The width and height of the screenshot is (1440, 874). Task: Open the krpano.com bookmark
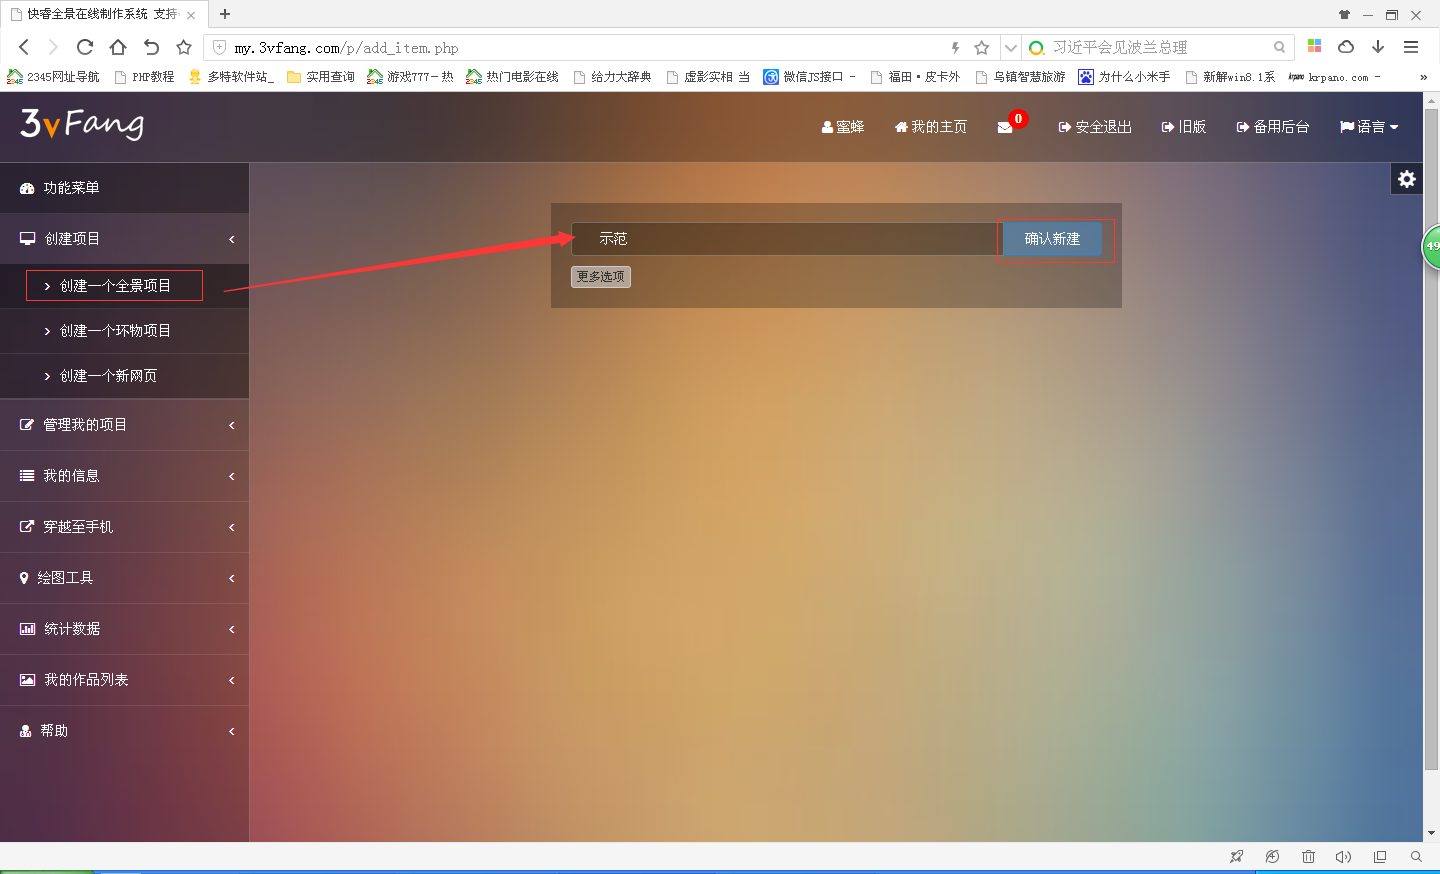click(x=1334, y=77)
